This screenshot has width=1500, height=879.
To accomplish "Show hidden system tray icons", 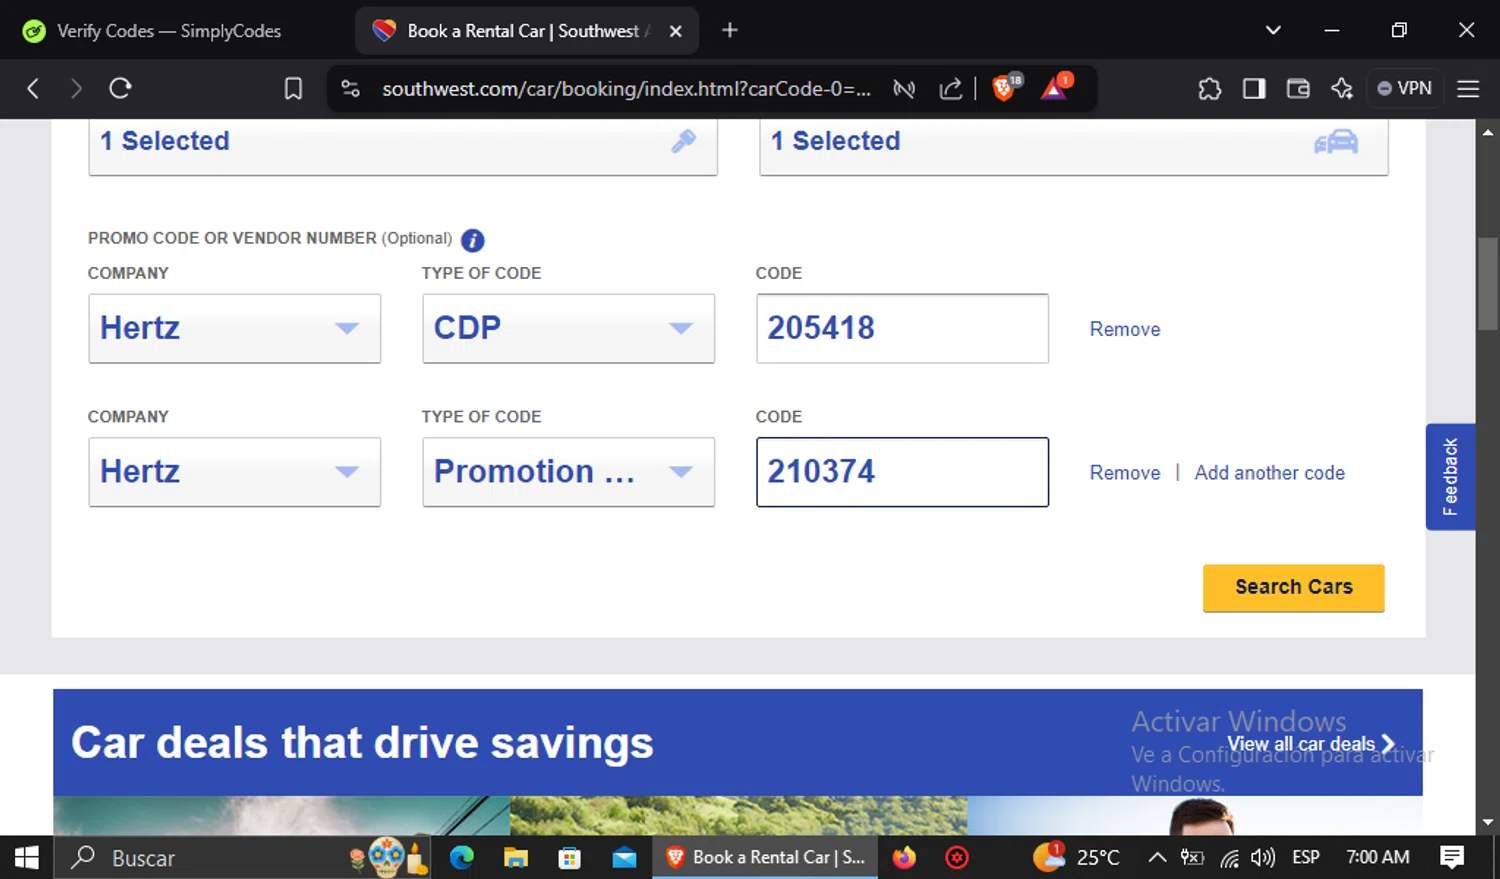I will 1157,858.
